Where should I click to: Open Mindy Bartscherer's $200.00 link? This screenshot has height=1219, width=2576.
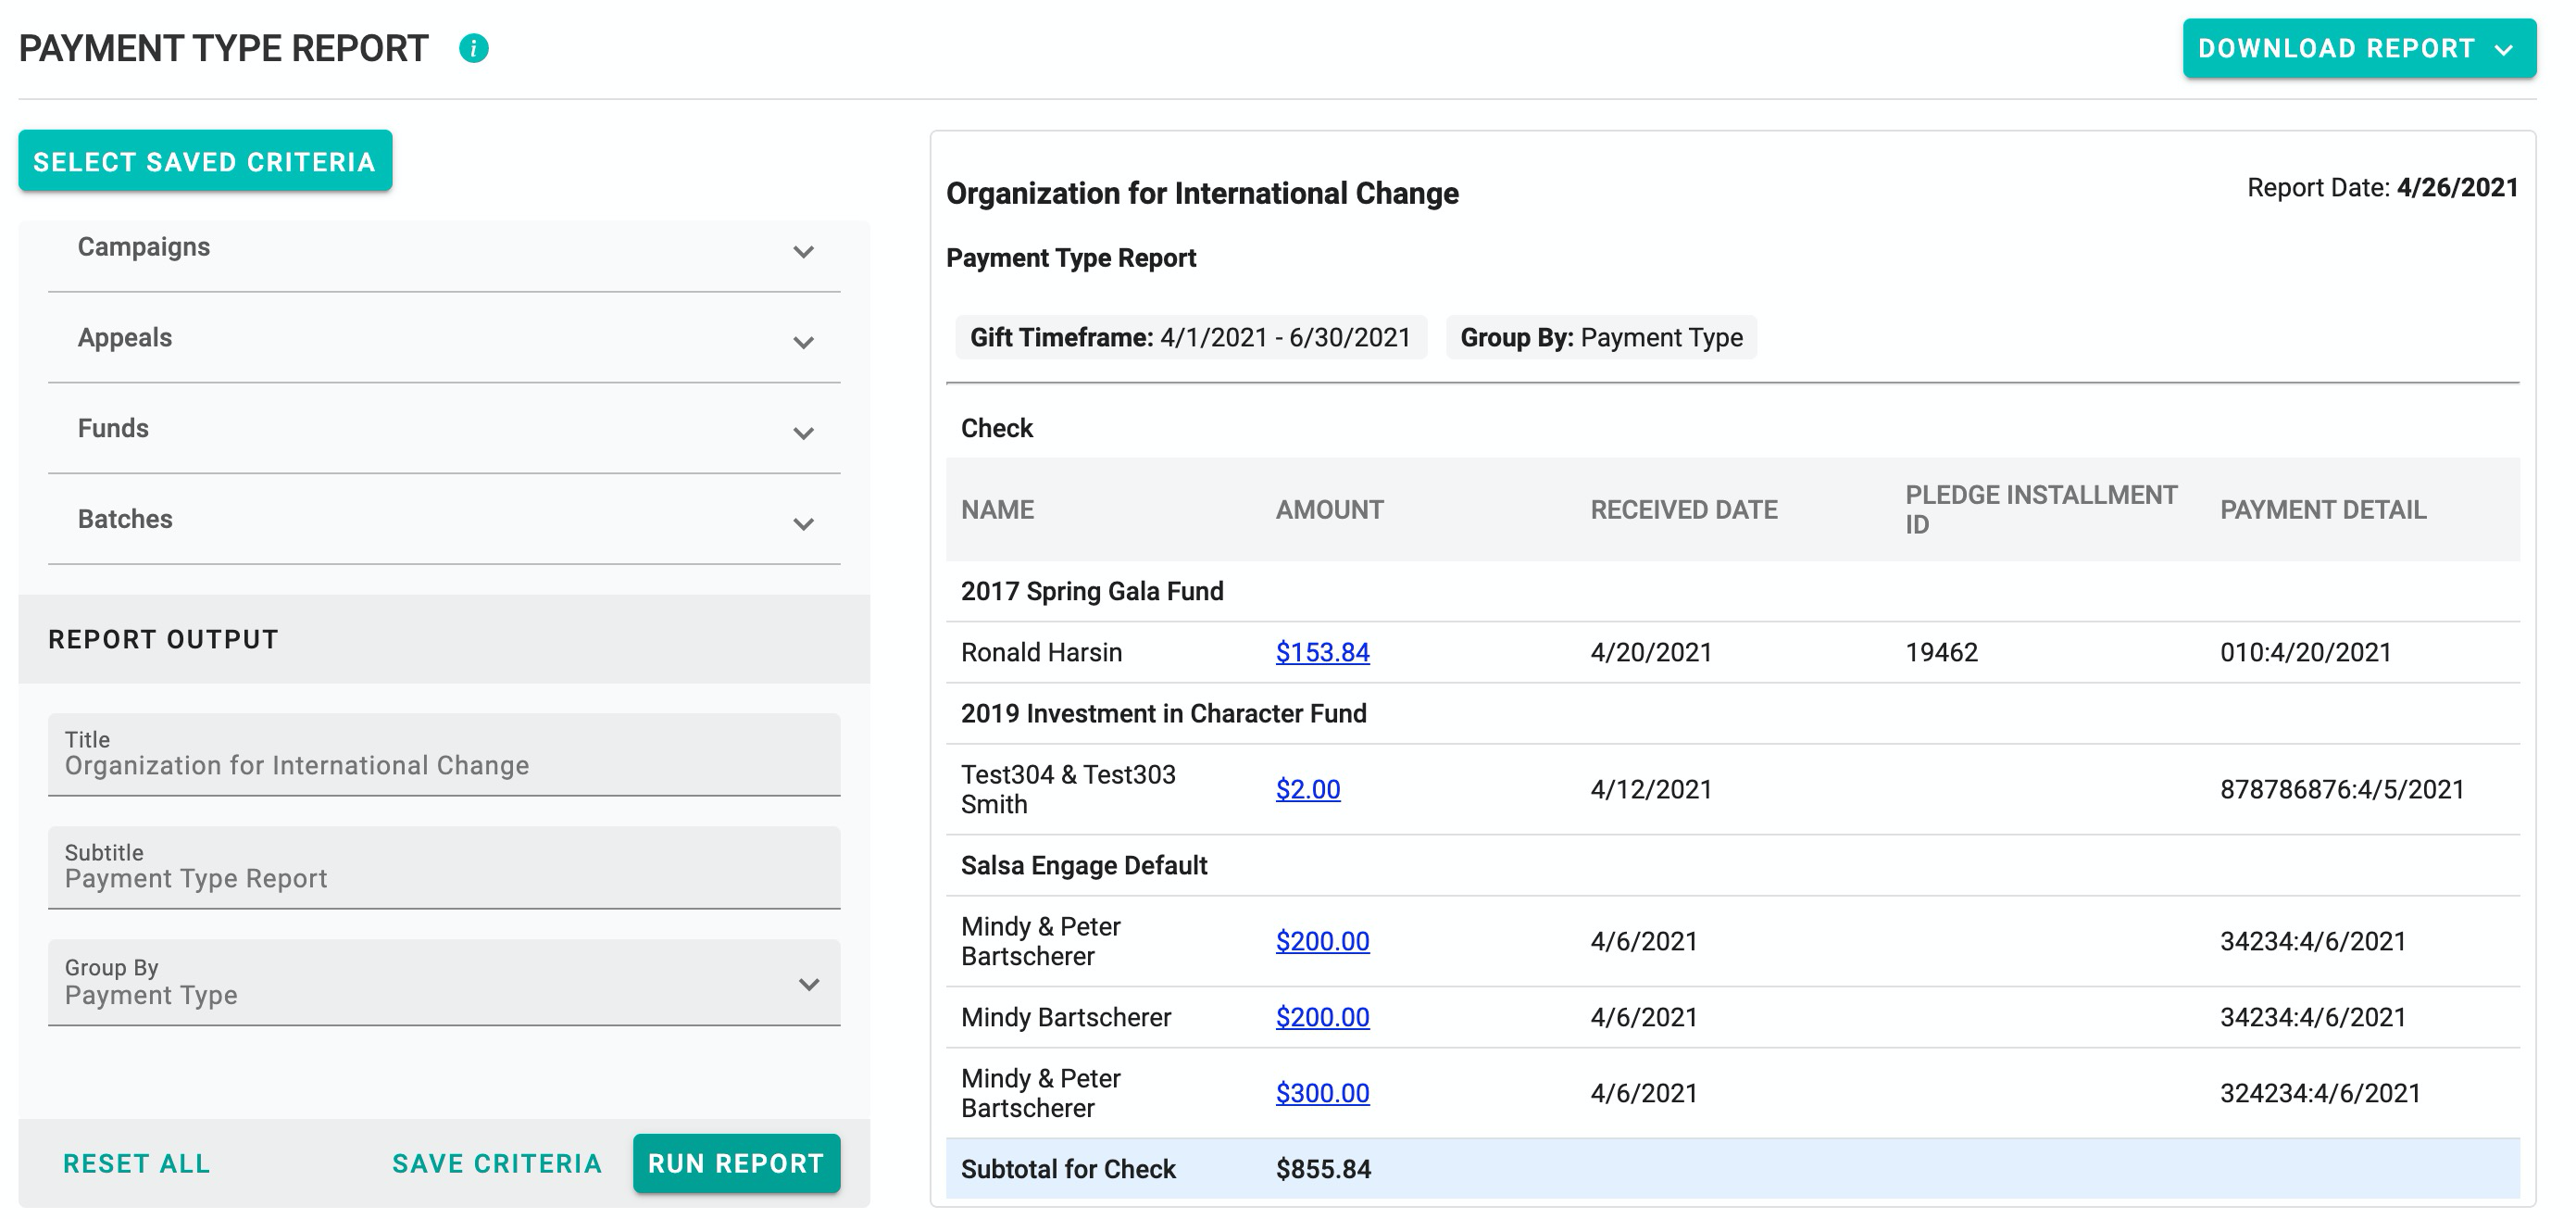(x=1322, y=1017)
